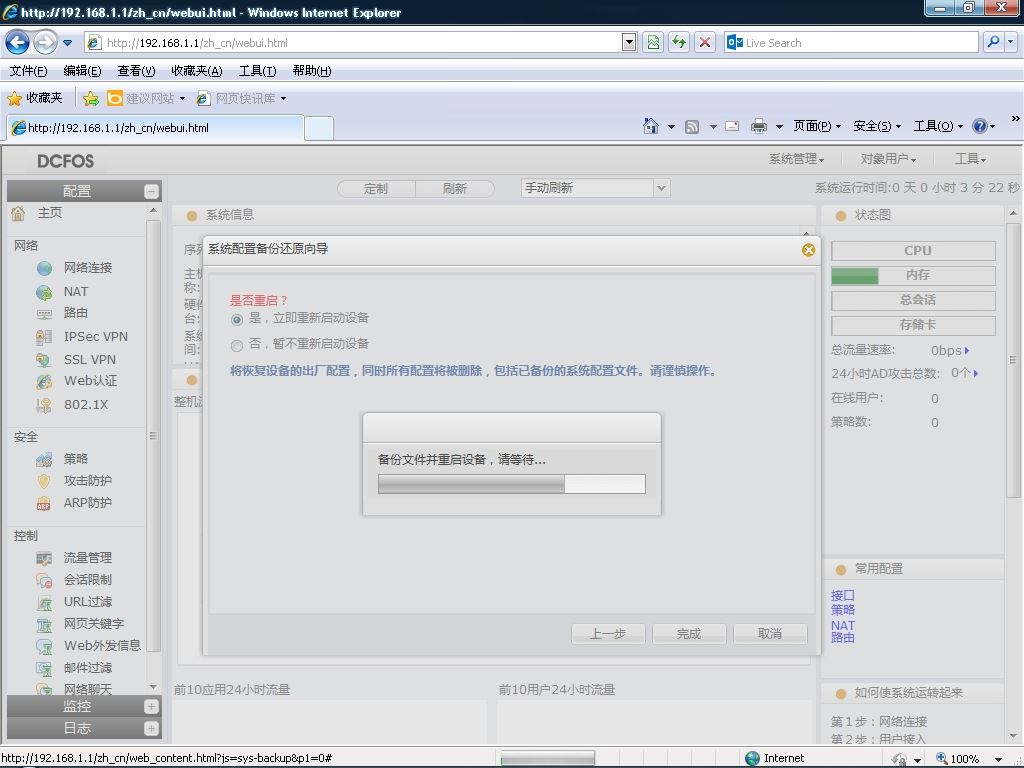Expand the 监控 sidebar section
The image size is (1024, 768).
pos(151,707)
